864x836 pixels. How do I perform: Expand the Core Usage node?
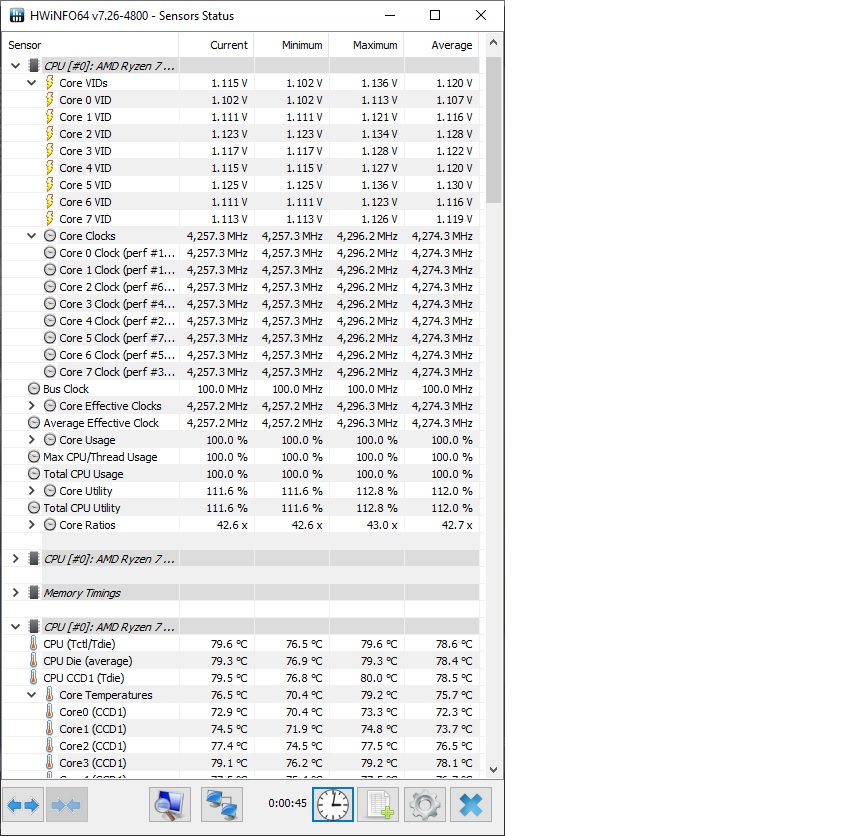click(31, 440)
